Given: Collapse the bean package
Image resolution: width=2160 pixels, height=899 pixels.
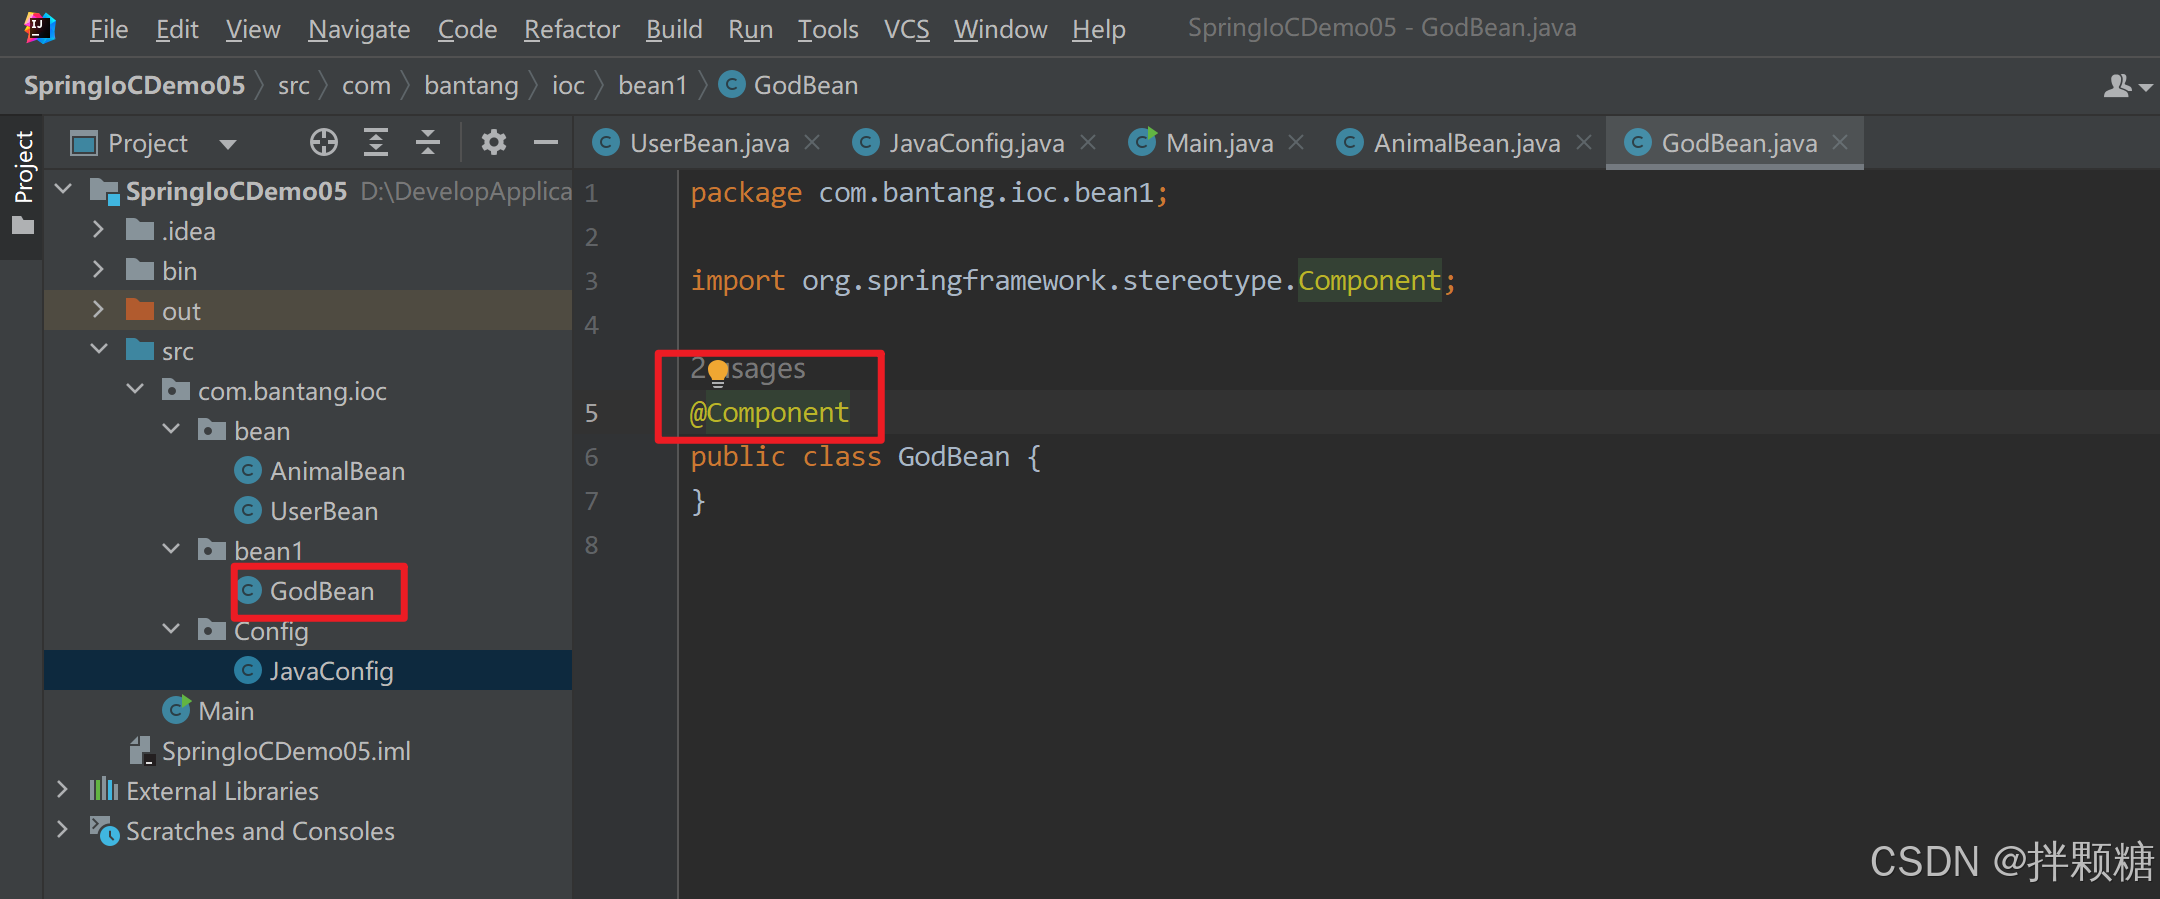Looking at the screenshot, I should coord(171,429).
